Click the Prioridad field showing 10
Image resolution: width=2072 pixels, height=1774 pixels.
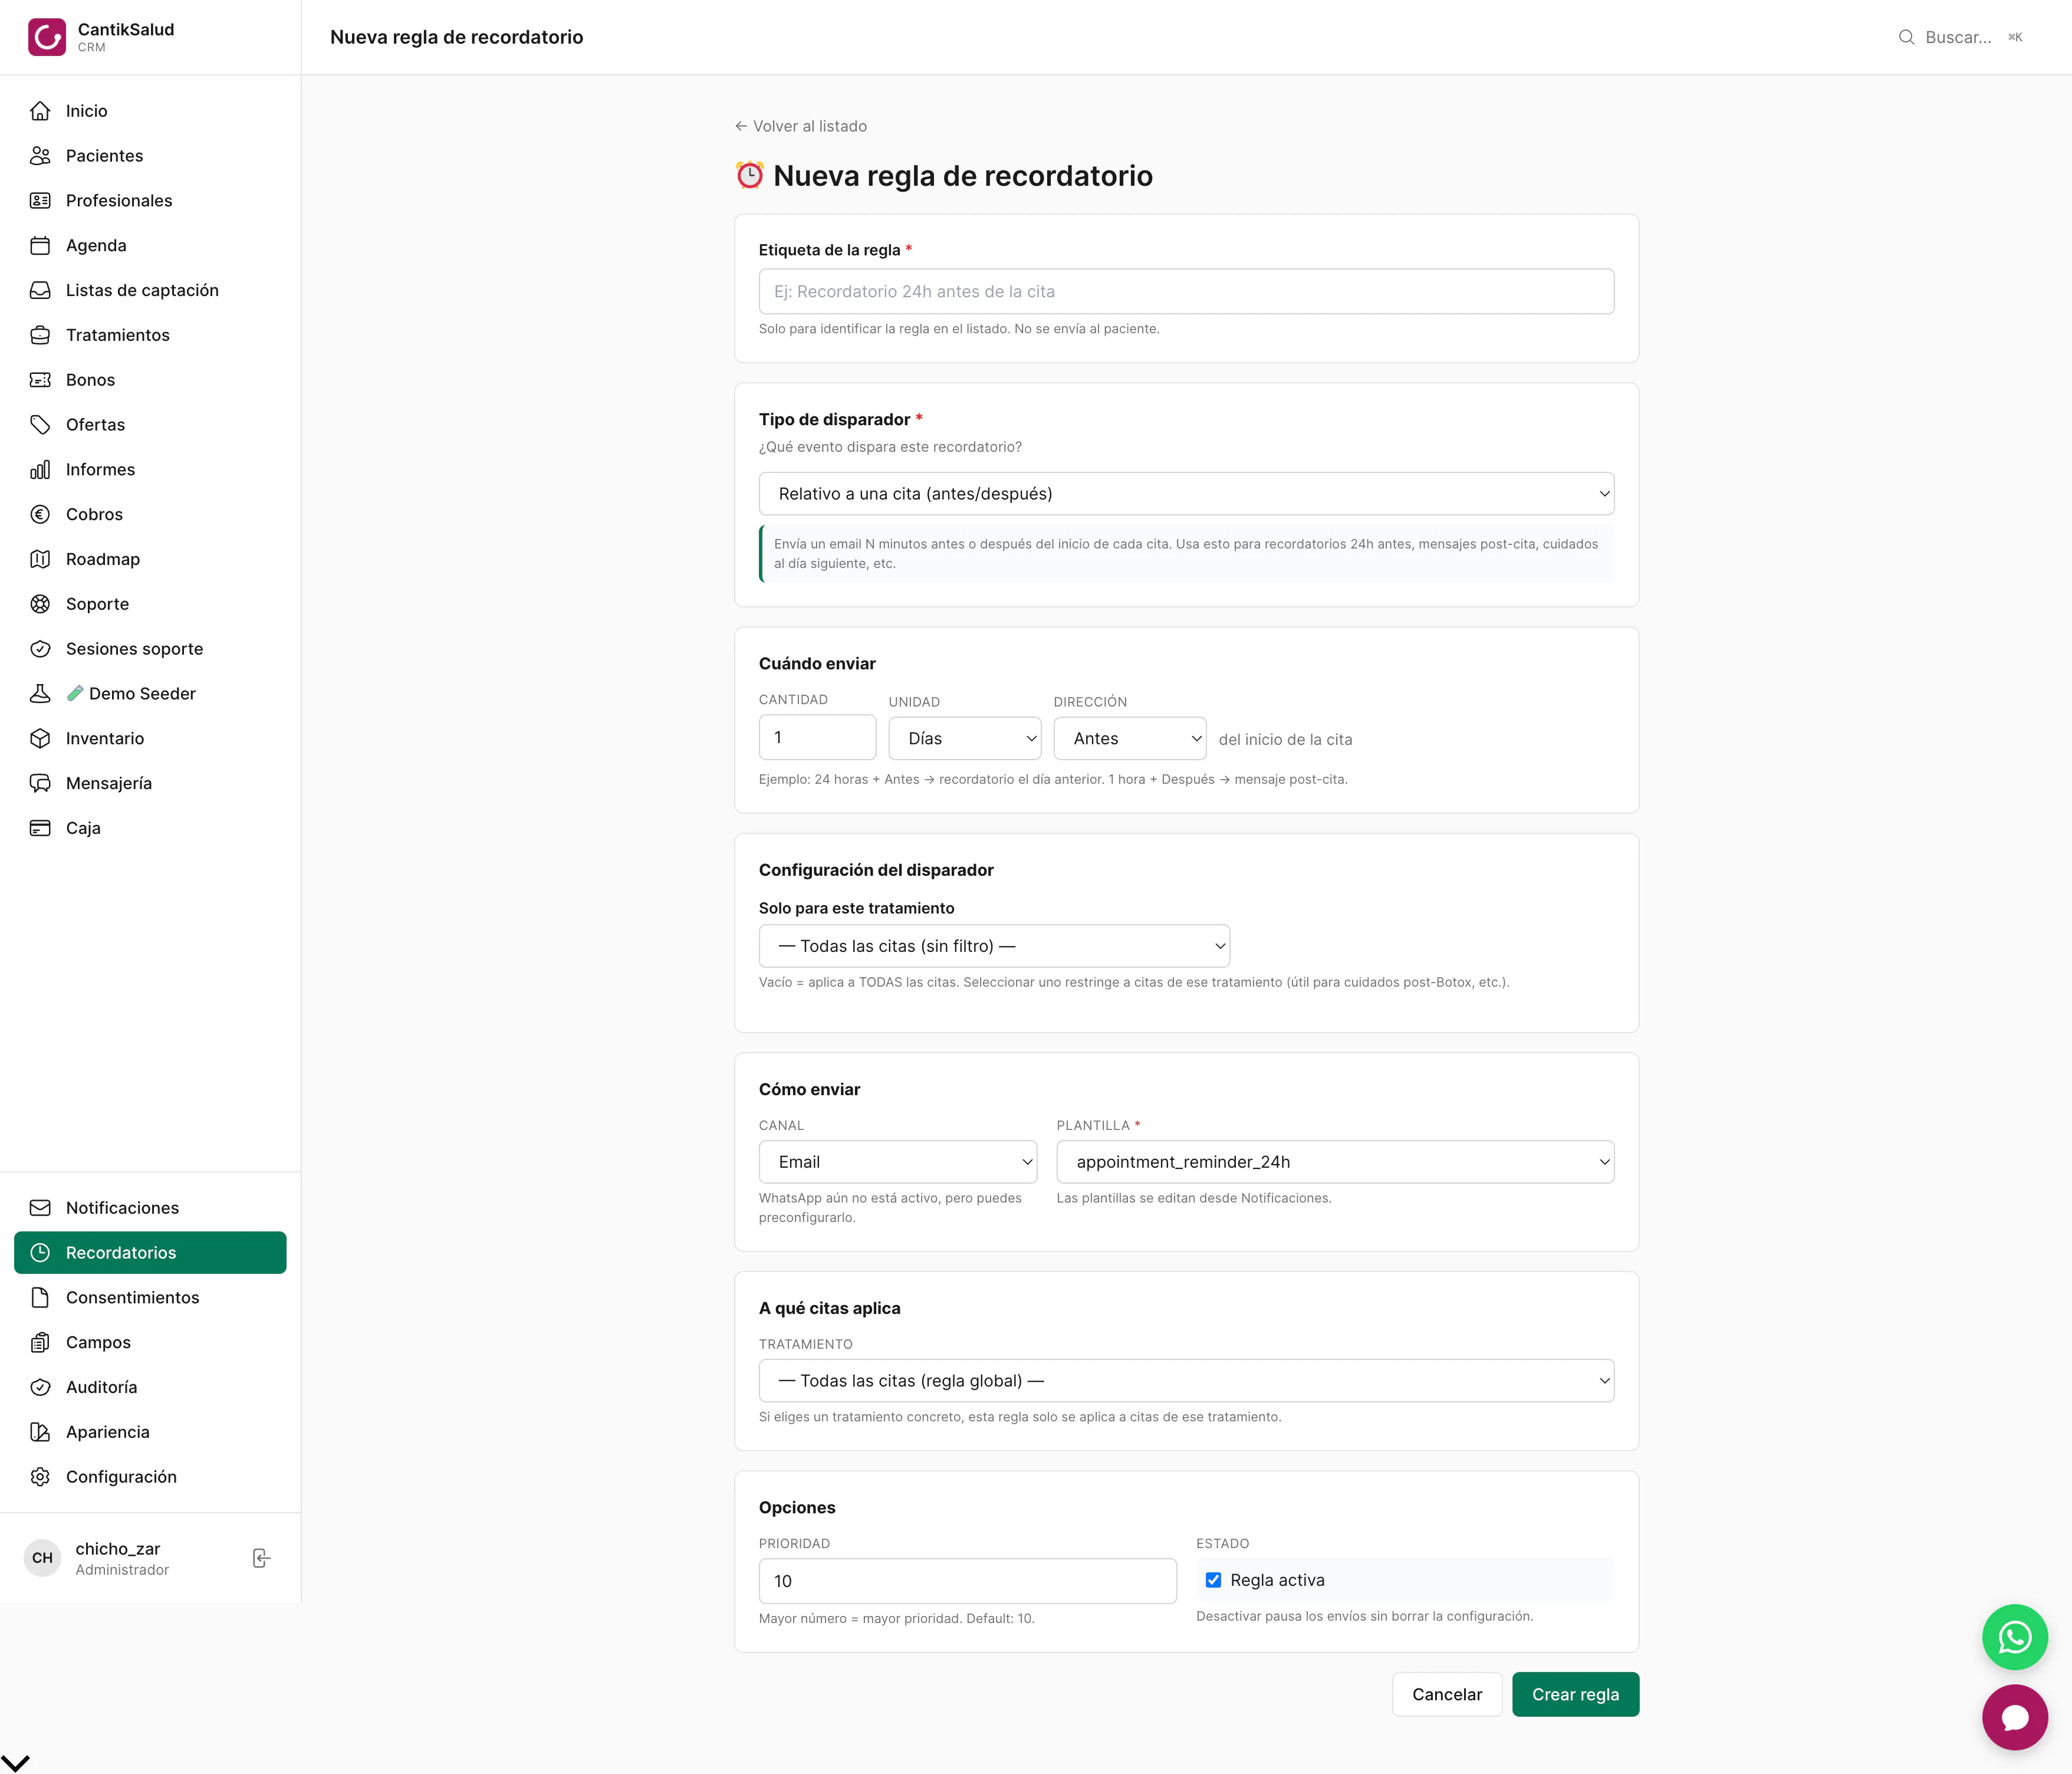tap(967, 1581)
